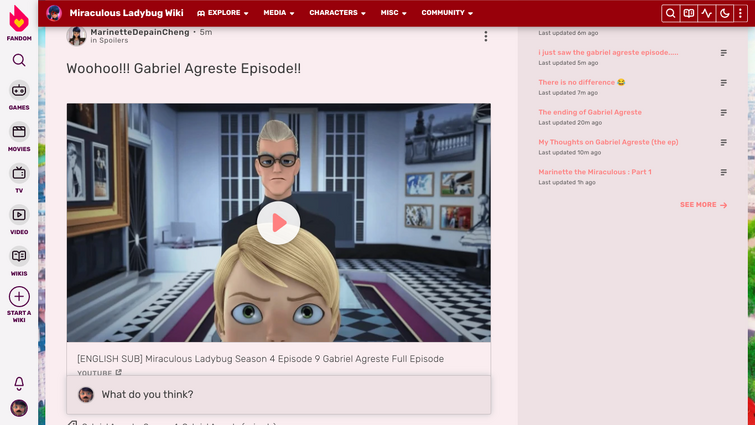Open 'Marinette the Miraculous : Part 1' post
Viewport: 755px width, 425px height.
[595, 172]
